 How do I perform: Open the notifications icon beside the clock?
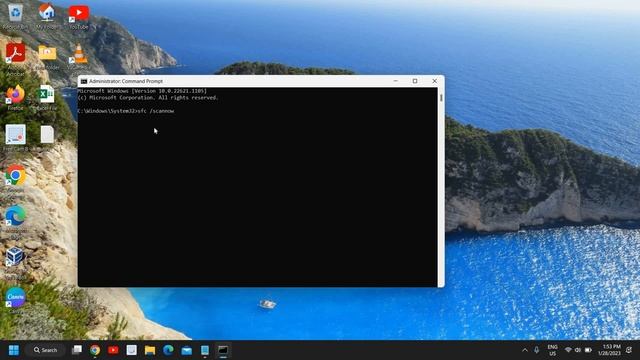(629, 350)
